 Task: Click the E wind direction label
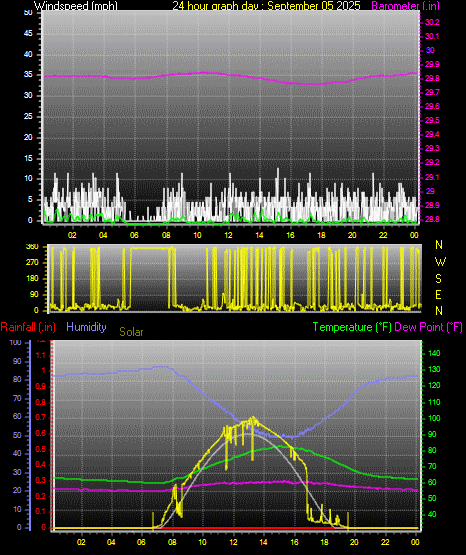pos(438,294)
